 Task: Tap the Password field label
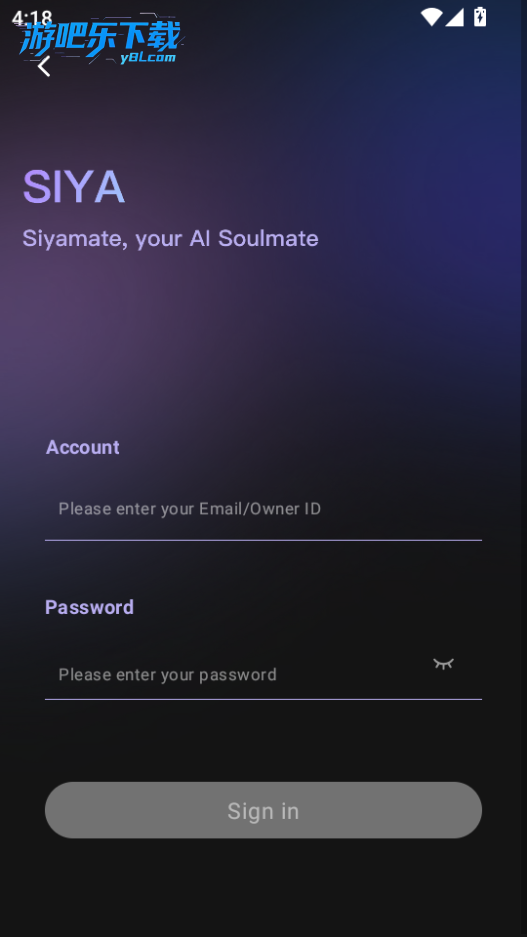pos(89,607)
